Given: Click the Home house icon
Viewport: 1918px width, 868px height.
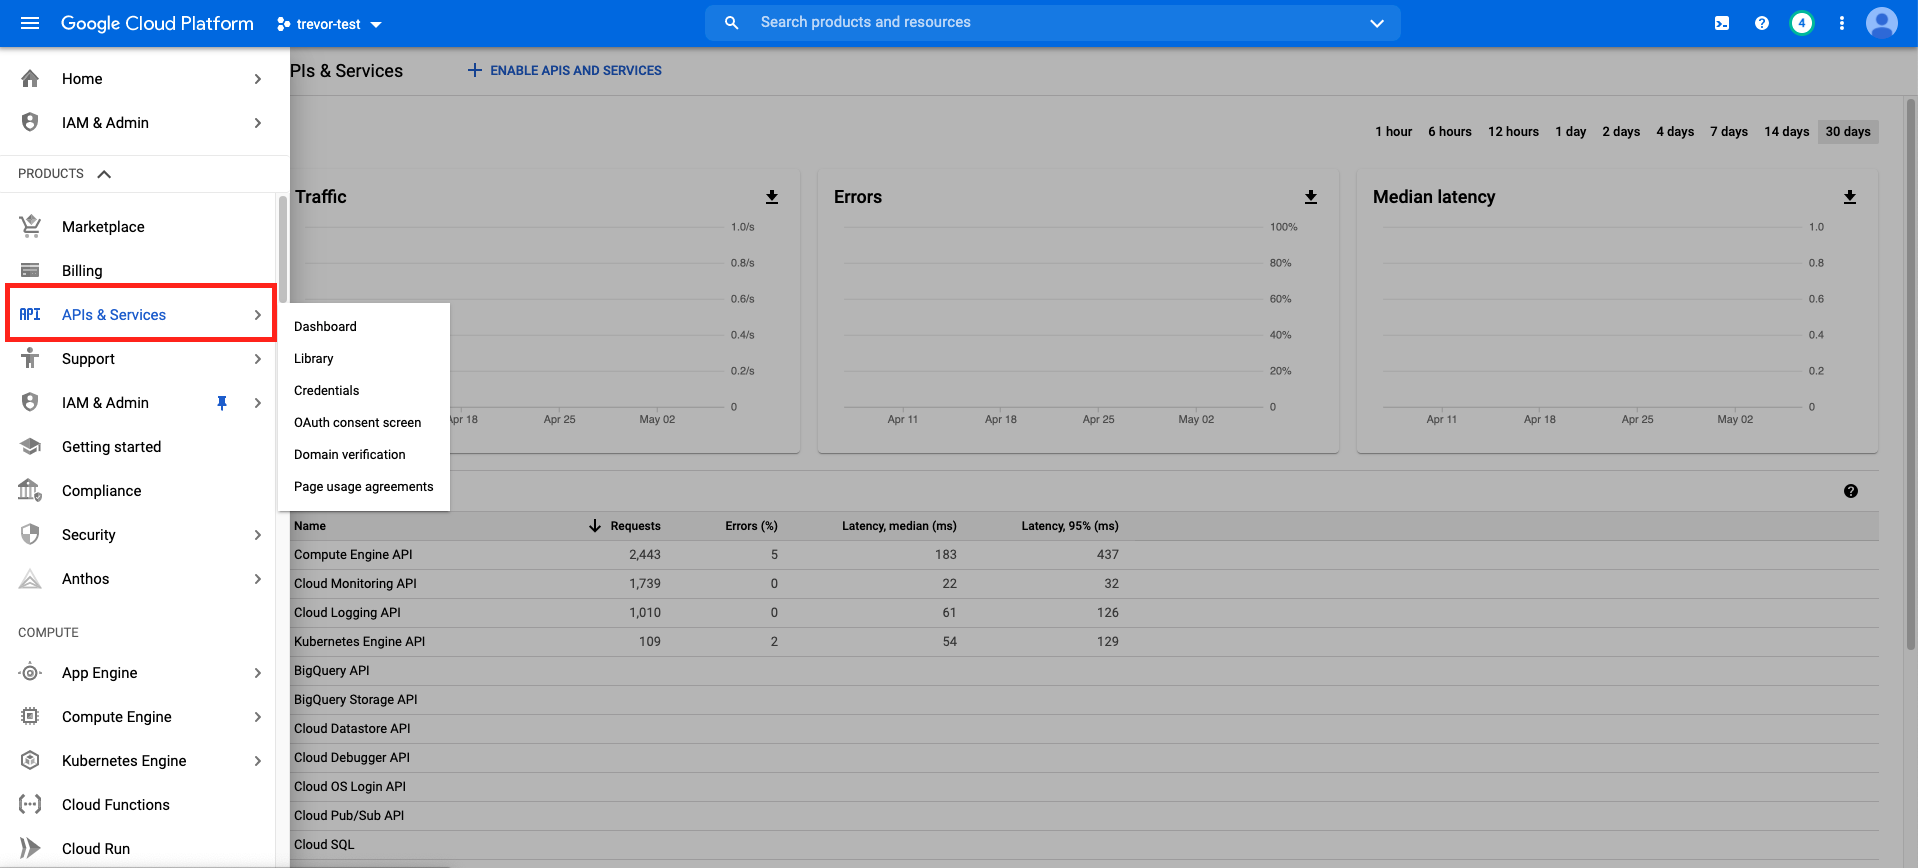Looking at the screenshot, I should coord(30,78).
